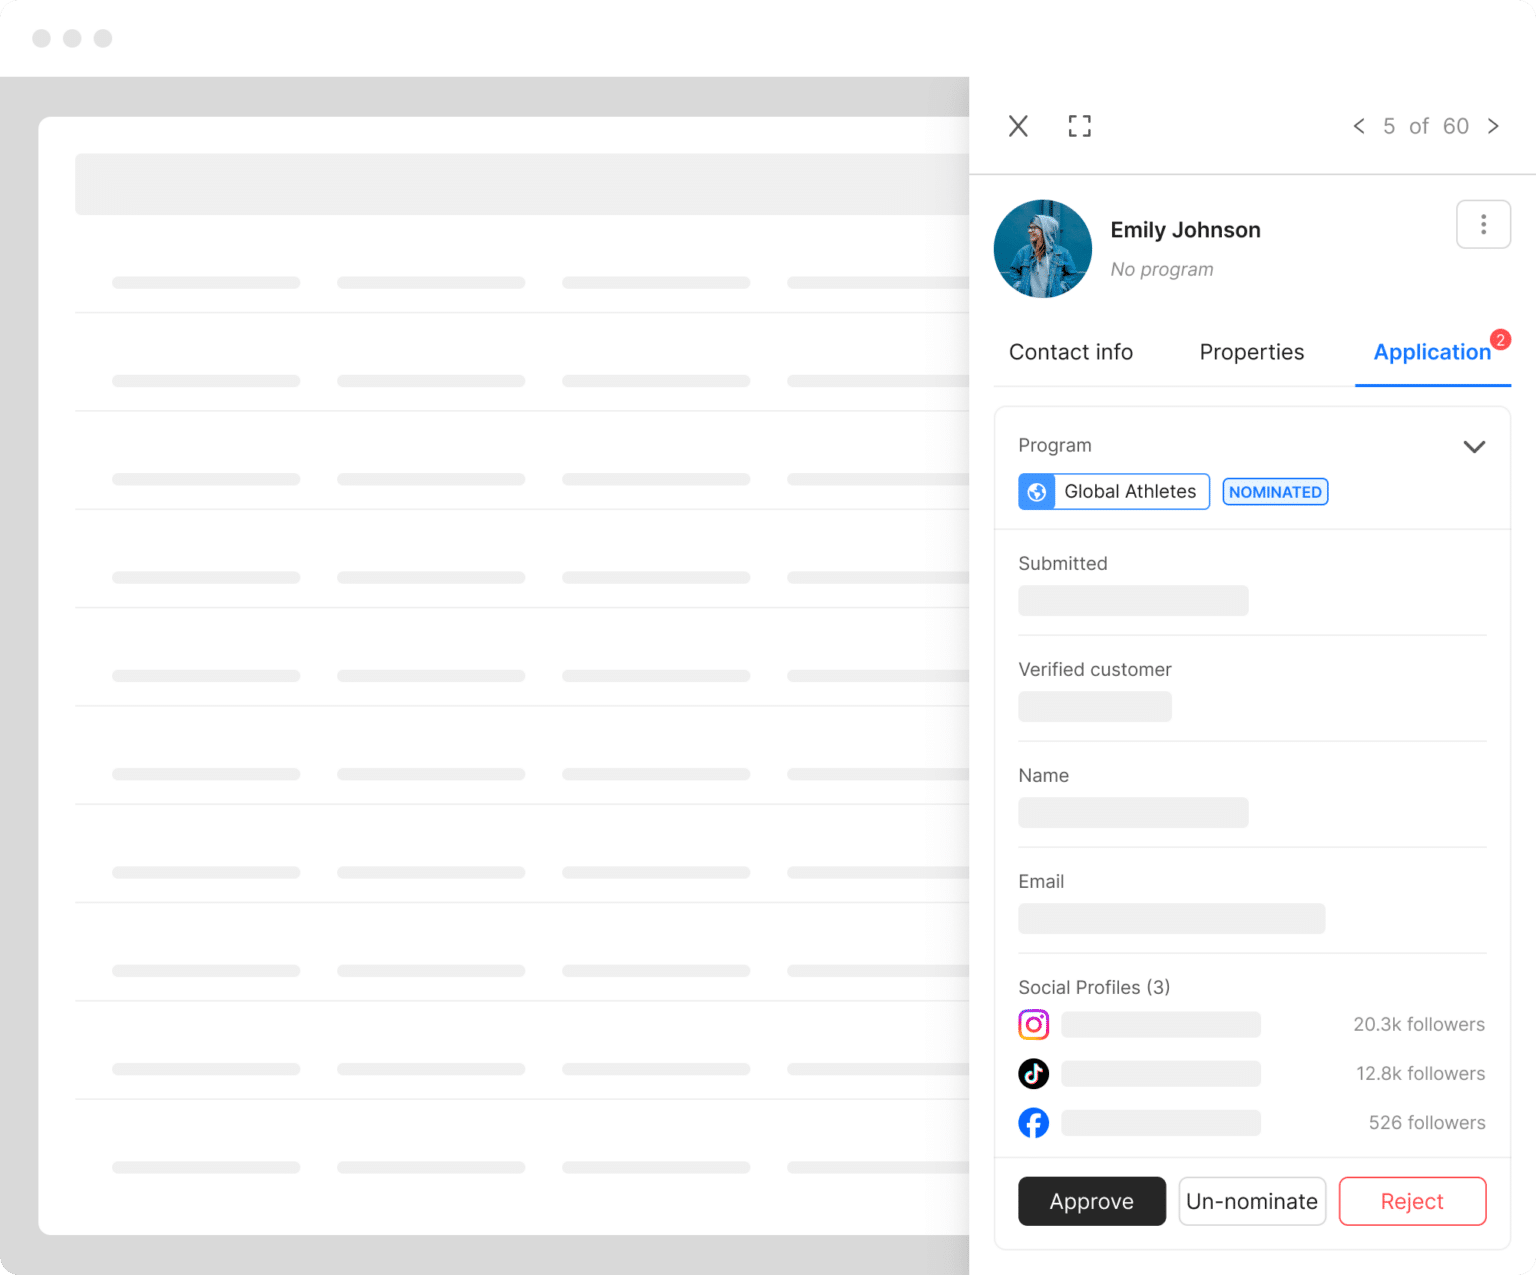Close the Emily Johnson side panel
The width and height of the screenshot is (1536, 1275).
1018,126
